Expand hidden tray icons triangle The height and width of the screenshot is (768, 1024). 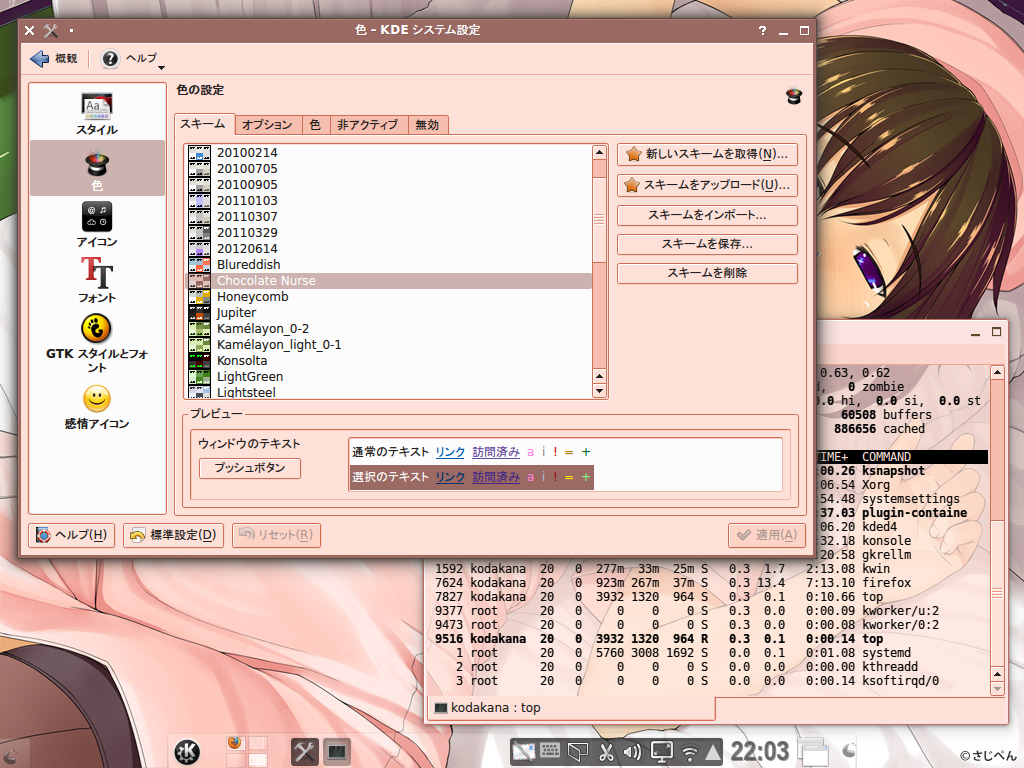(x=712, y=752)
